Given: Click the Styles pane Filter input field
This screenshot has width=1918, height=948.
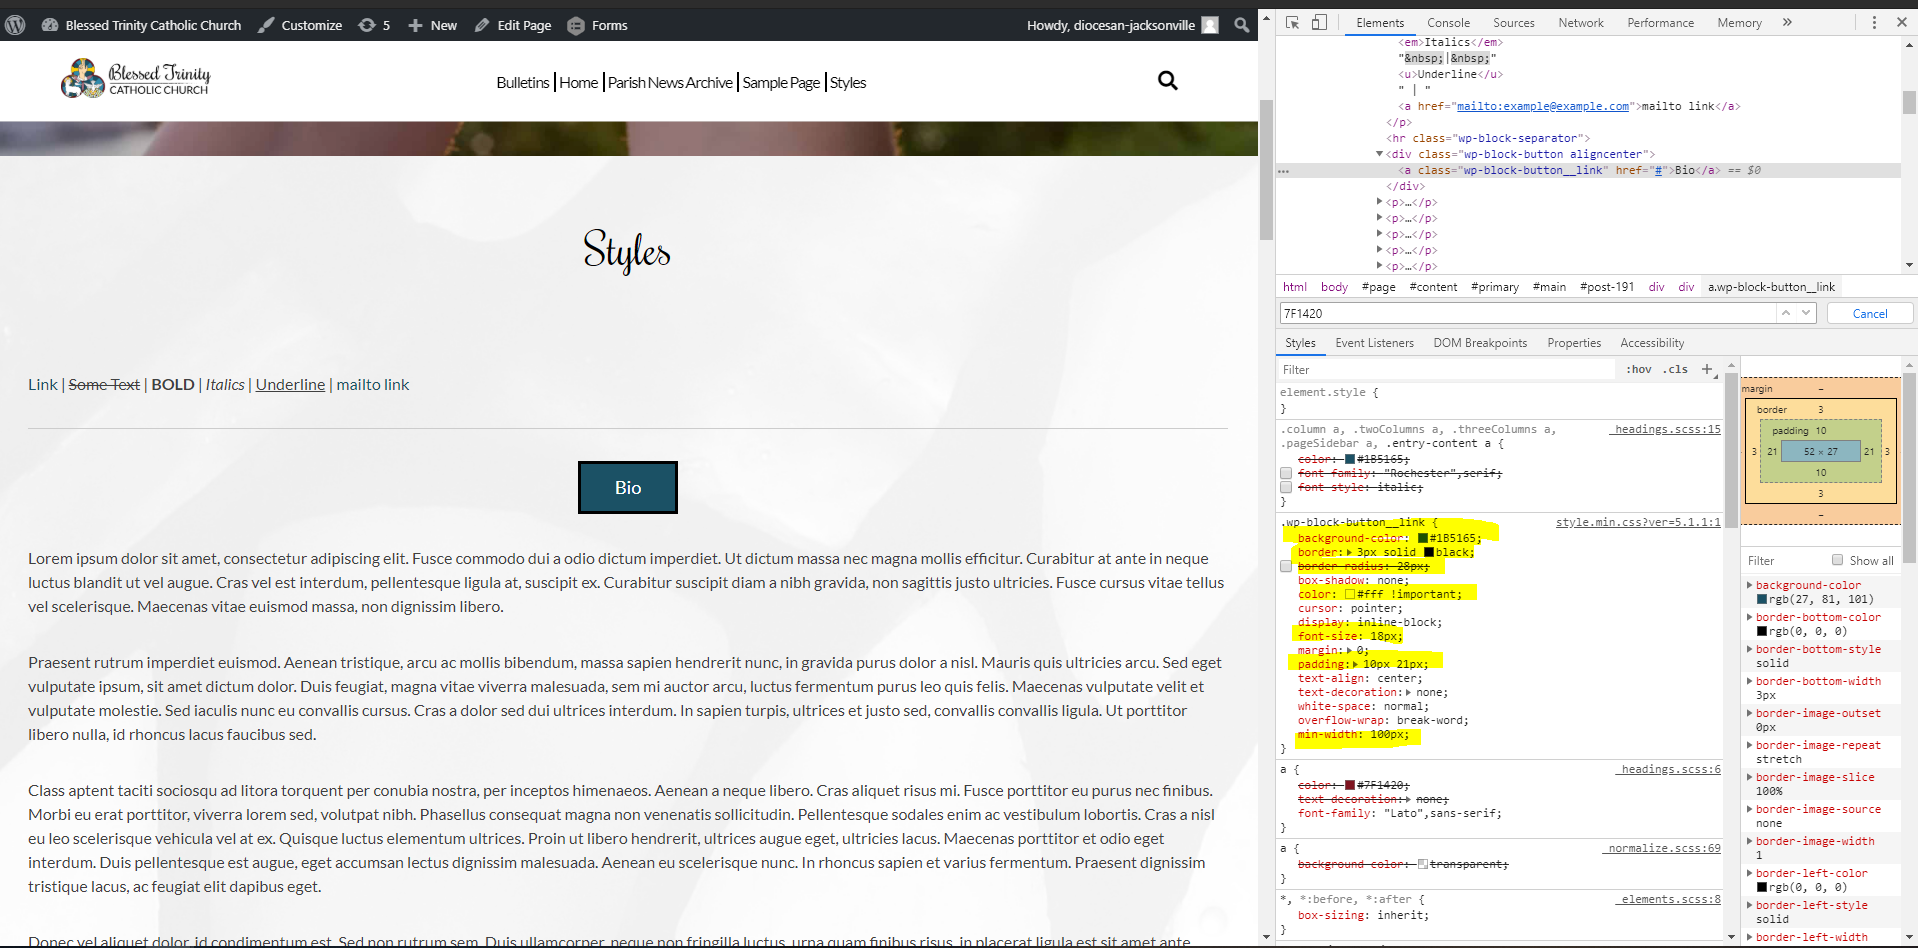Looking at the screenshot, I should (1445, 369).
